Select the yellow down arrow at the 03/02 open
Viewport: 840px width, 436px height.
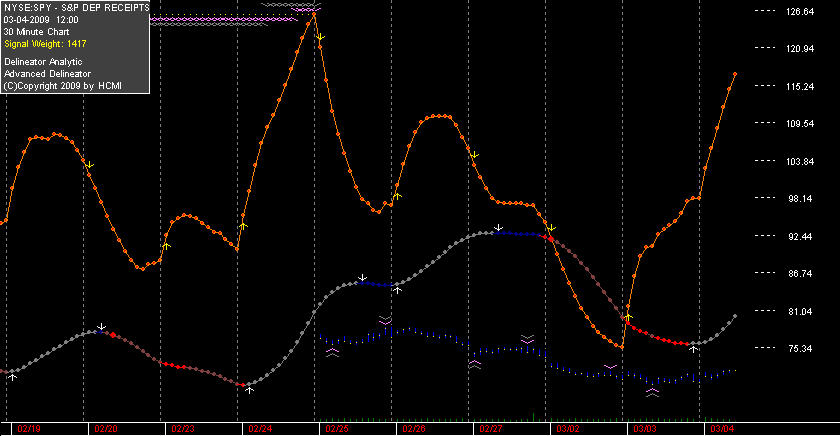coord(551,228)
